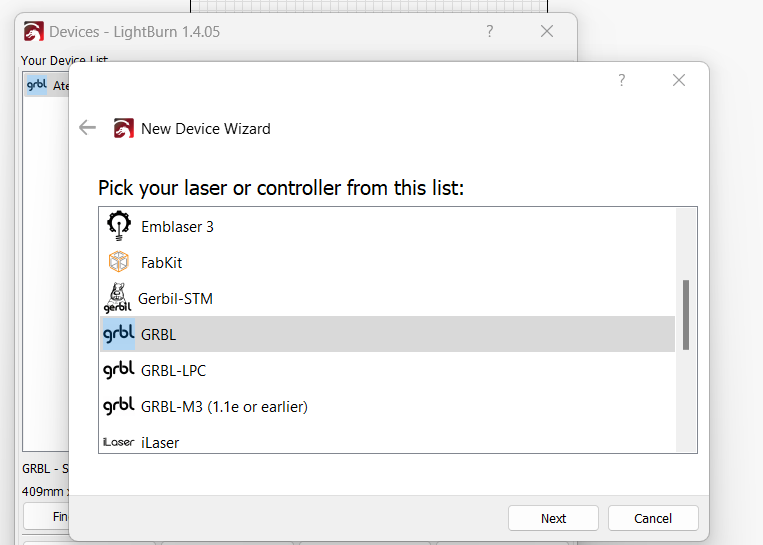Click the Emblaser 3 lightbulb gear icon
The width and height of the screenshot is (763, 545).
tap(119, 226)
